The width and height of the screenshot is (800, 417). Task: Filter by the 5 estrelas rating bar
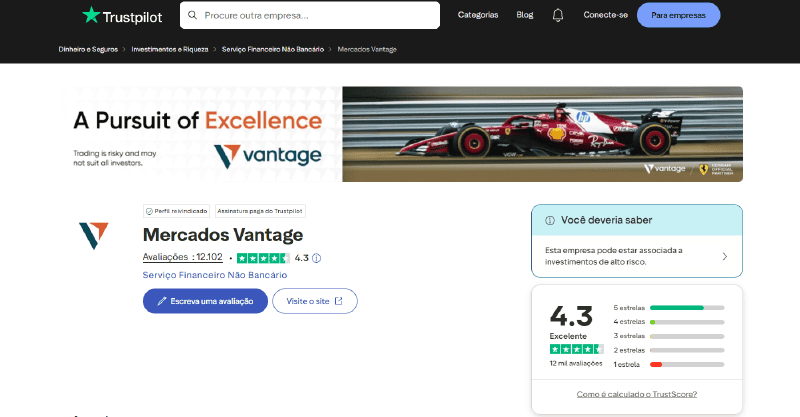[668, 308]
